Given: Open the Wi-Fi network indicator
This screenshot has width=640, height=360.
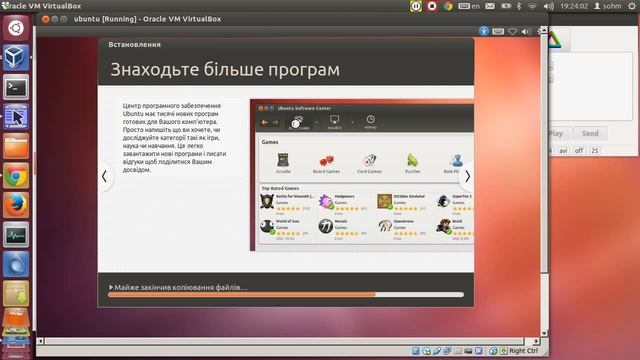Looking at the screenshot, I should [533, 6].
